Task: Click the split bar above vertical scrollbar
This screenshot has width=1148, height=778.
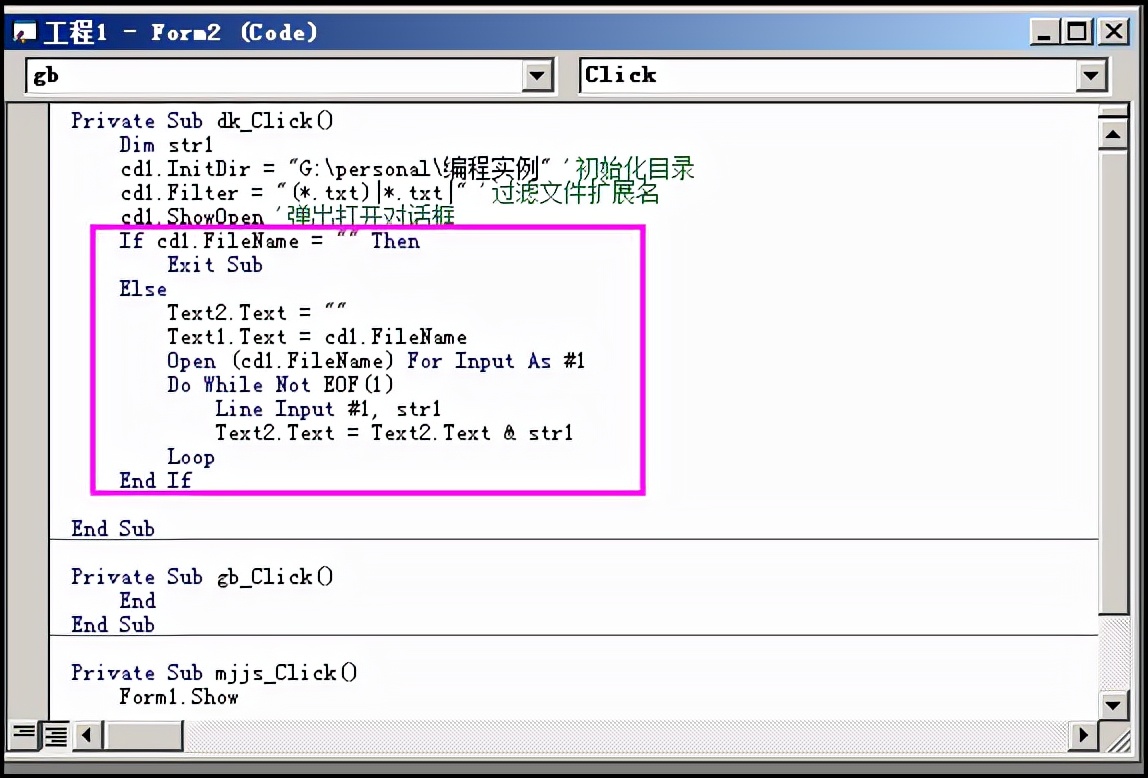Action: tap(1114, 112)
